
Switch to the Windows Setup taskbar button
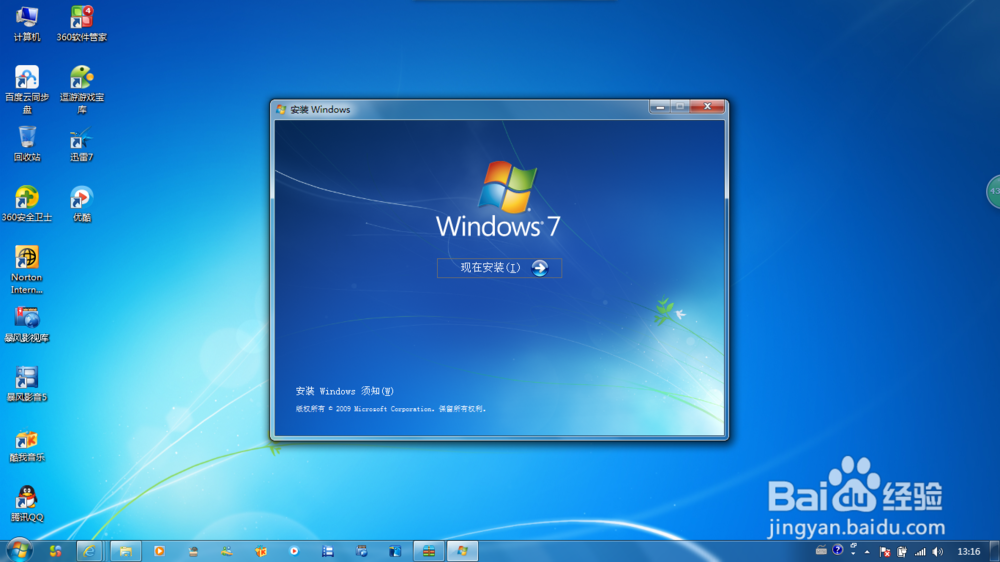tap(462, 551)
